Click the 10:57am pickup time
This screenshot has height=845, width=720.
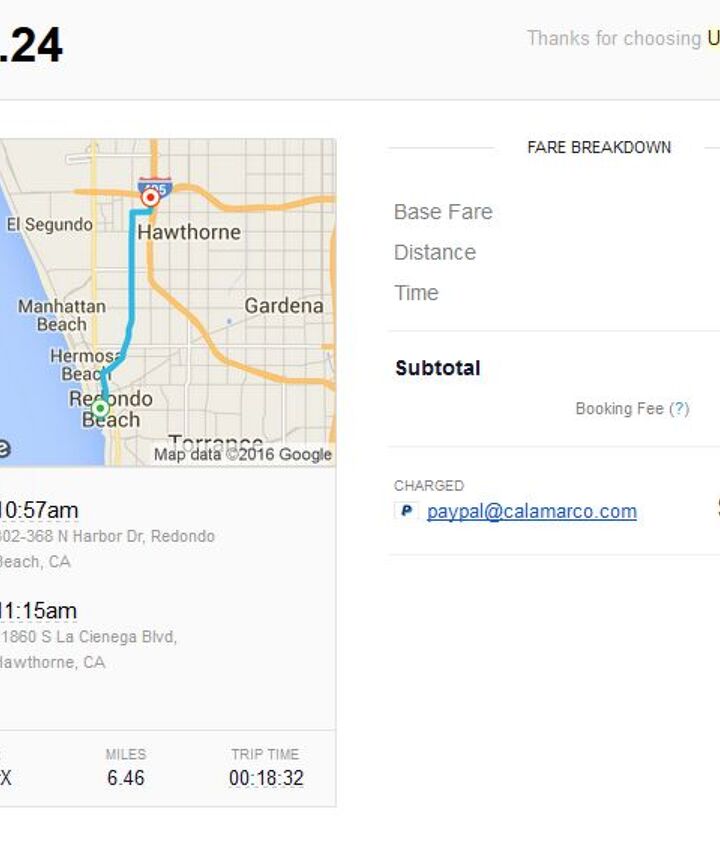click(38, 510)
